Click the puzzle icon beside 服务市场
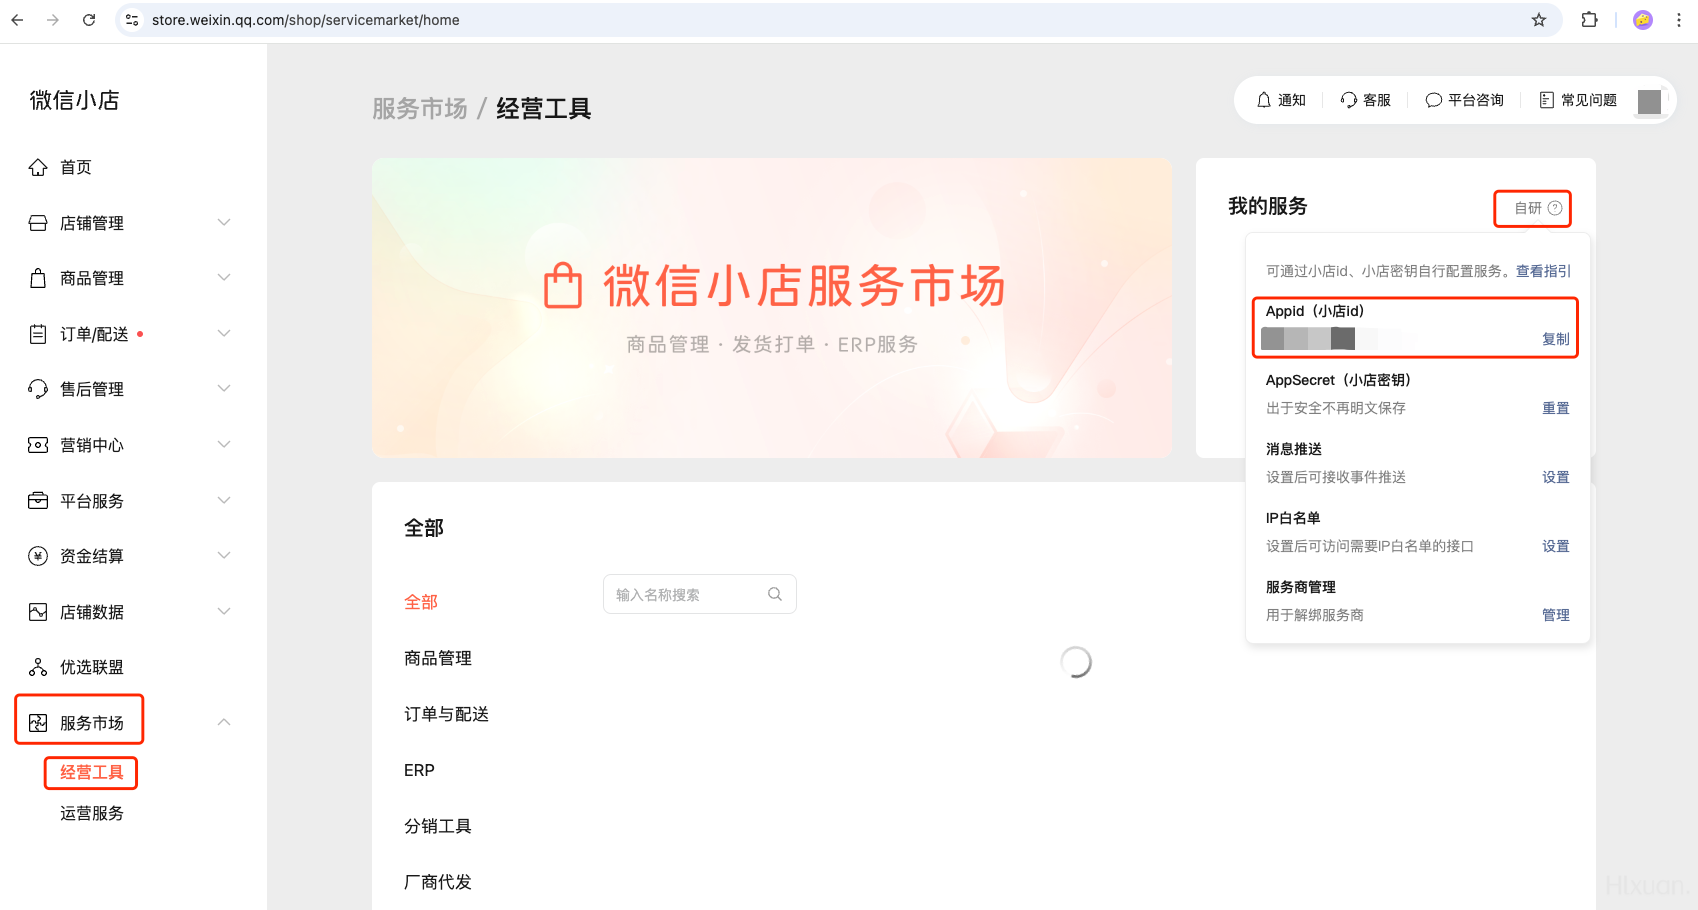 pyautogui.click(x=38, y=723)
